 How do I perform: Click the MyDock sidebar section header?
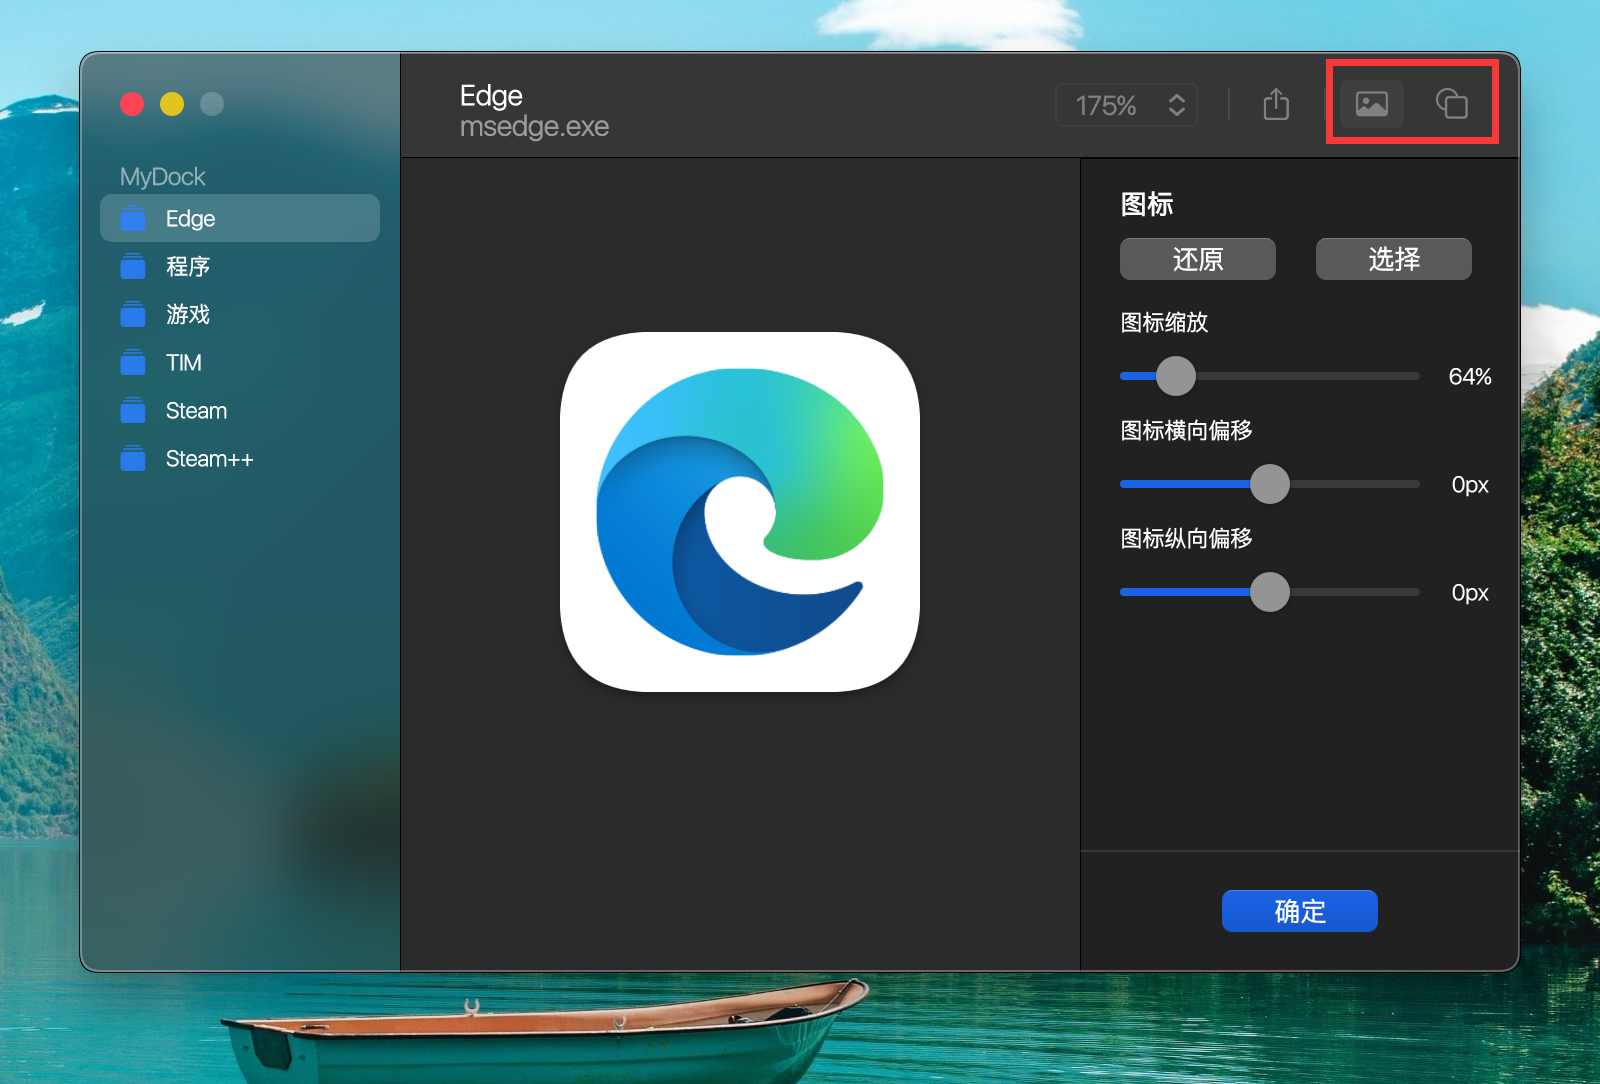[162, 177]
